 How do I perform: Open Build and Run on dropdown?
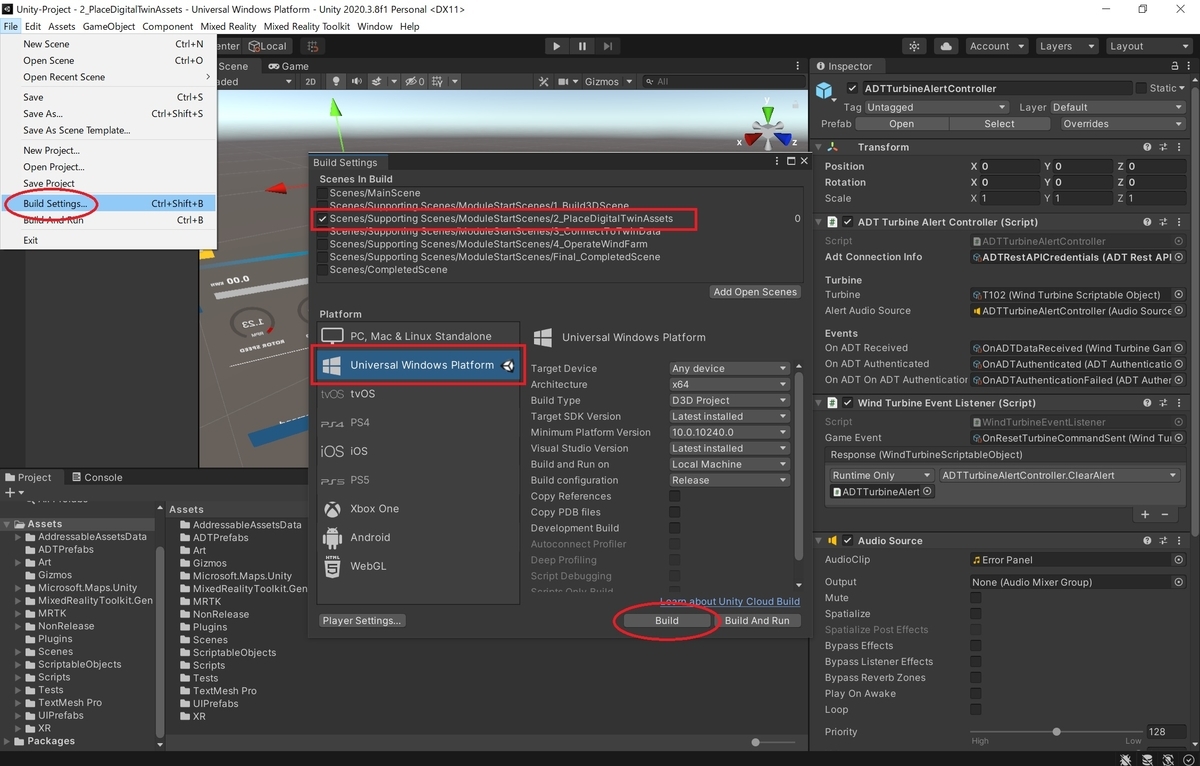[729, 464]
